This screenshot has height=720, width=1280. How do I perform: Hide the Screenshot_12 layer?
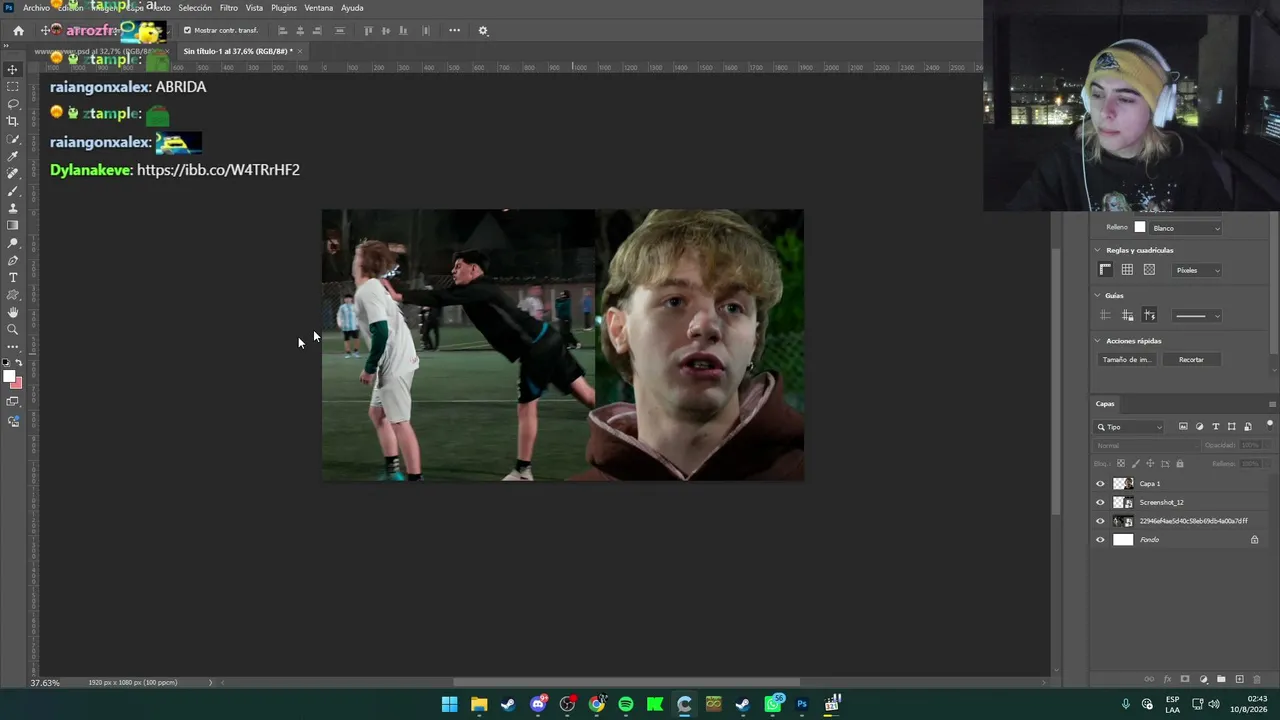click(x=1101, y=503)
